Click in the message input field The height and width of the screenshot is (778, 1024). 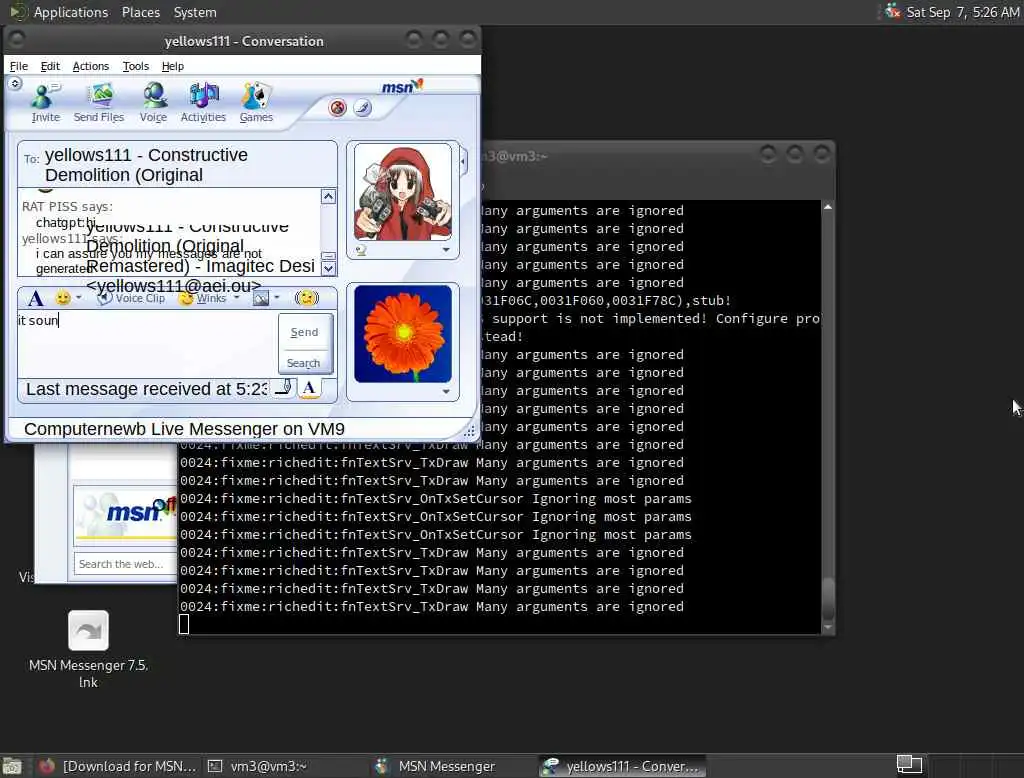(x=147, y=343)
